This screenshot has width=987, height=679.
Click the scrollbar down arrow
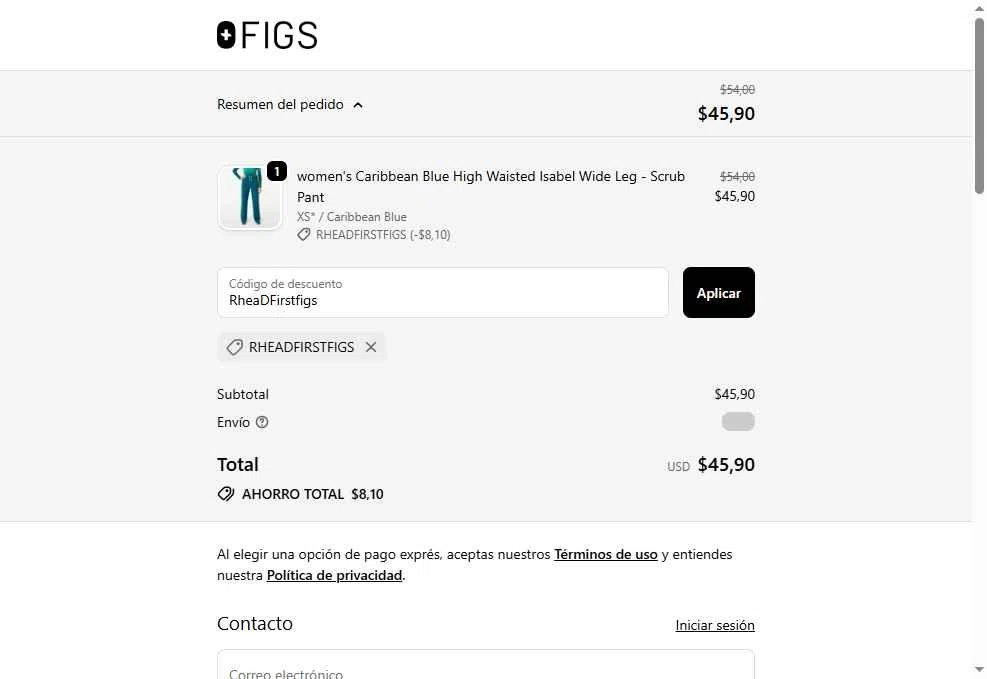pyautogui.click(x=979, y=669)
